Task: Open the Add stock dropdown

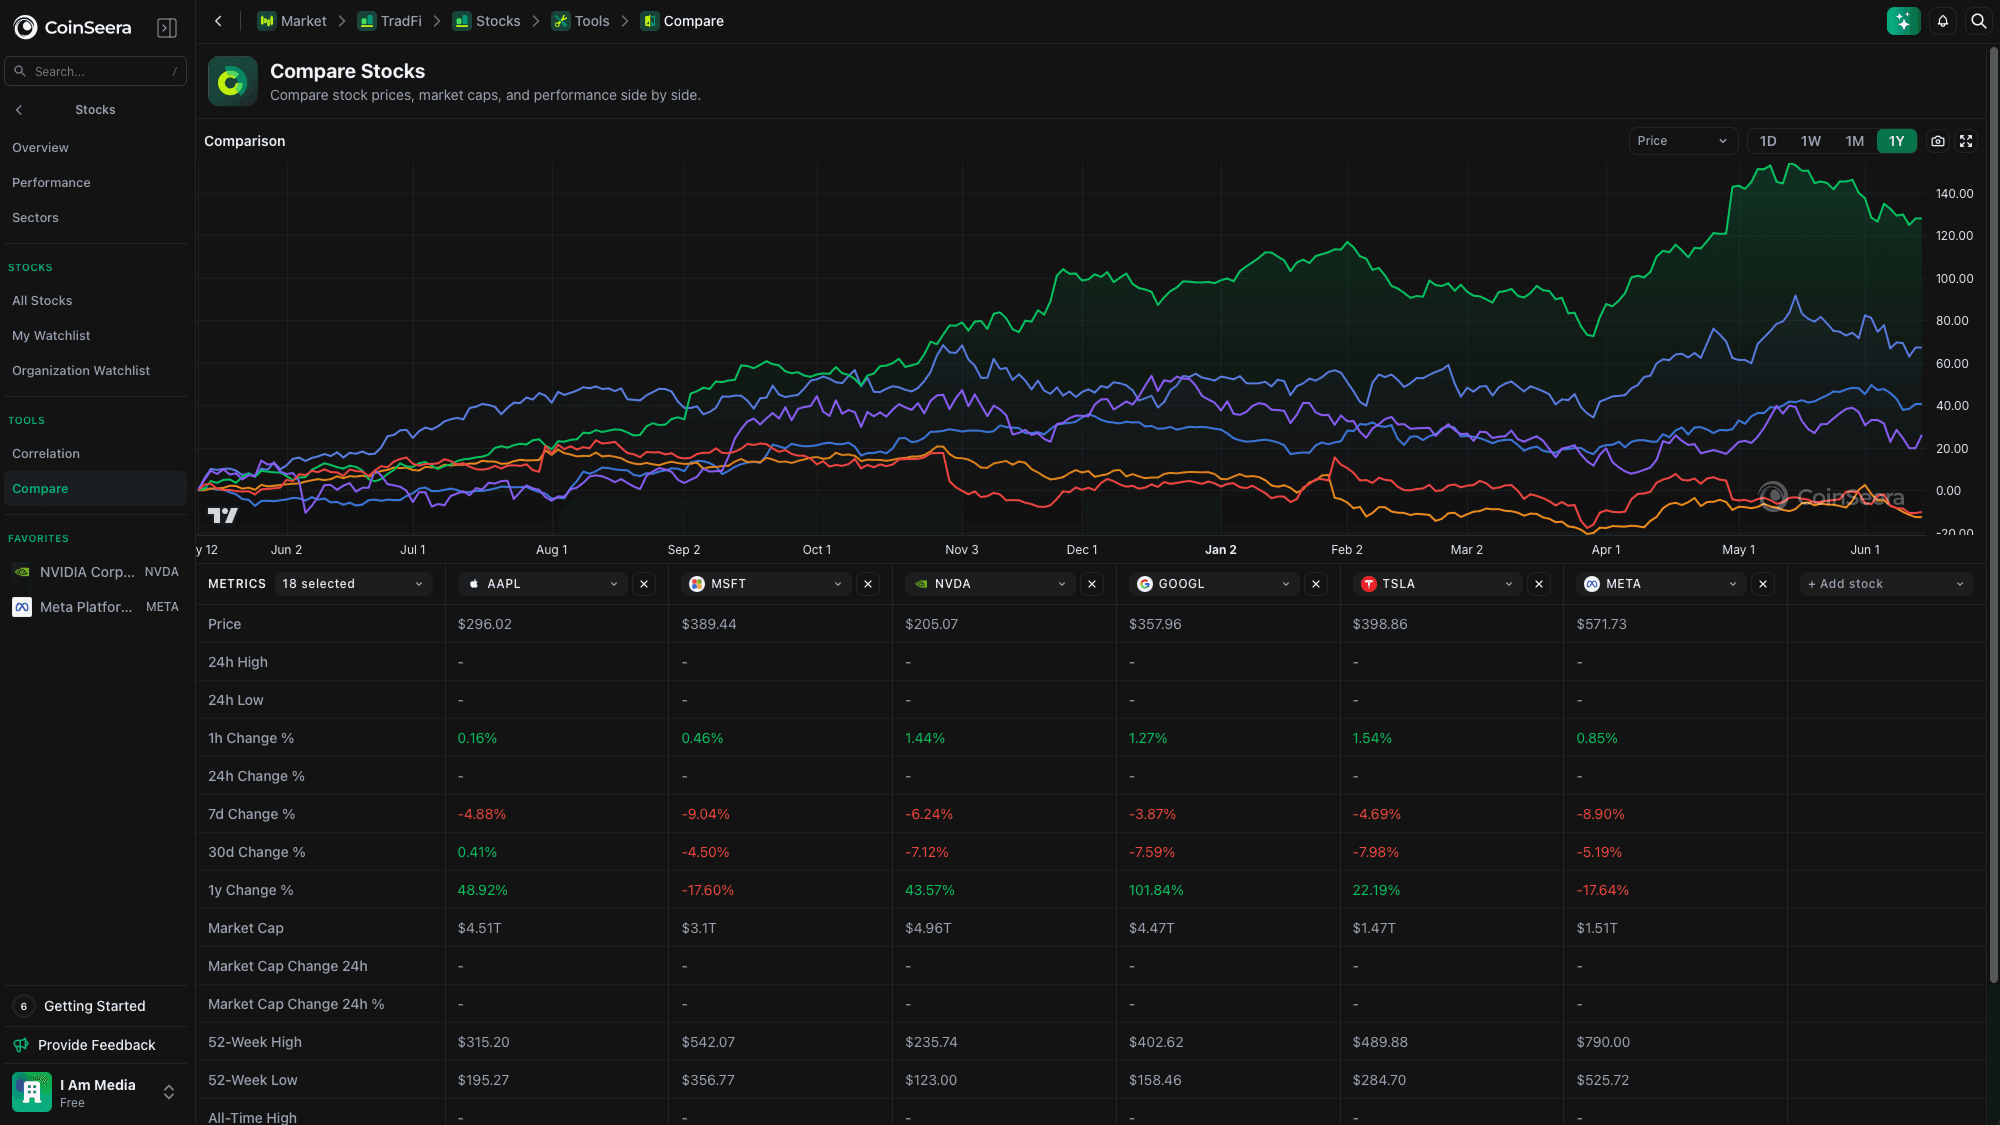Action: (x=1886, y=584)
